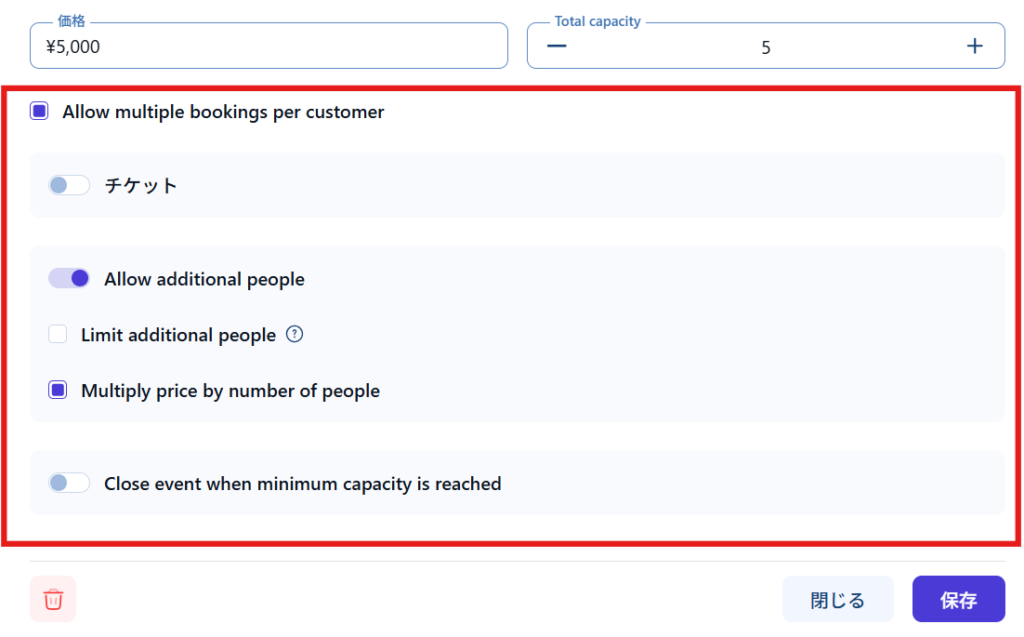Click 'Allow additional people' label text
This screenshot has height=637, width=1024.
(x=204, y=279)
